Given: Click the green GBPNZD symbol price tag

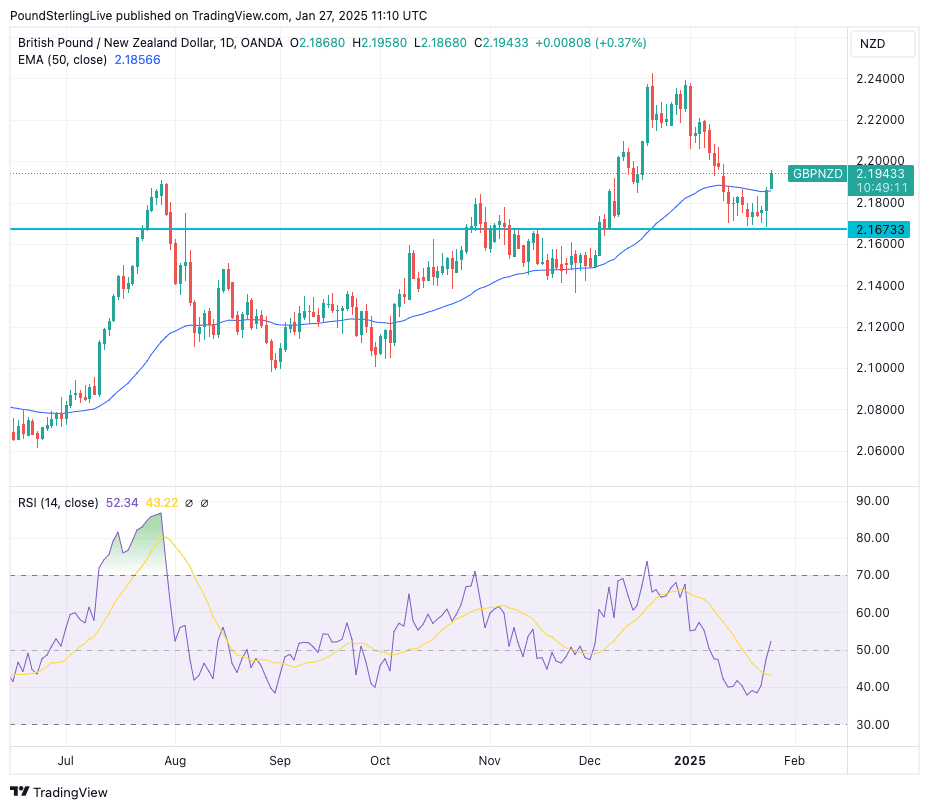Looking at the screenshot, I should (816, 174).
